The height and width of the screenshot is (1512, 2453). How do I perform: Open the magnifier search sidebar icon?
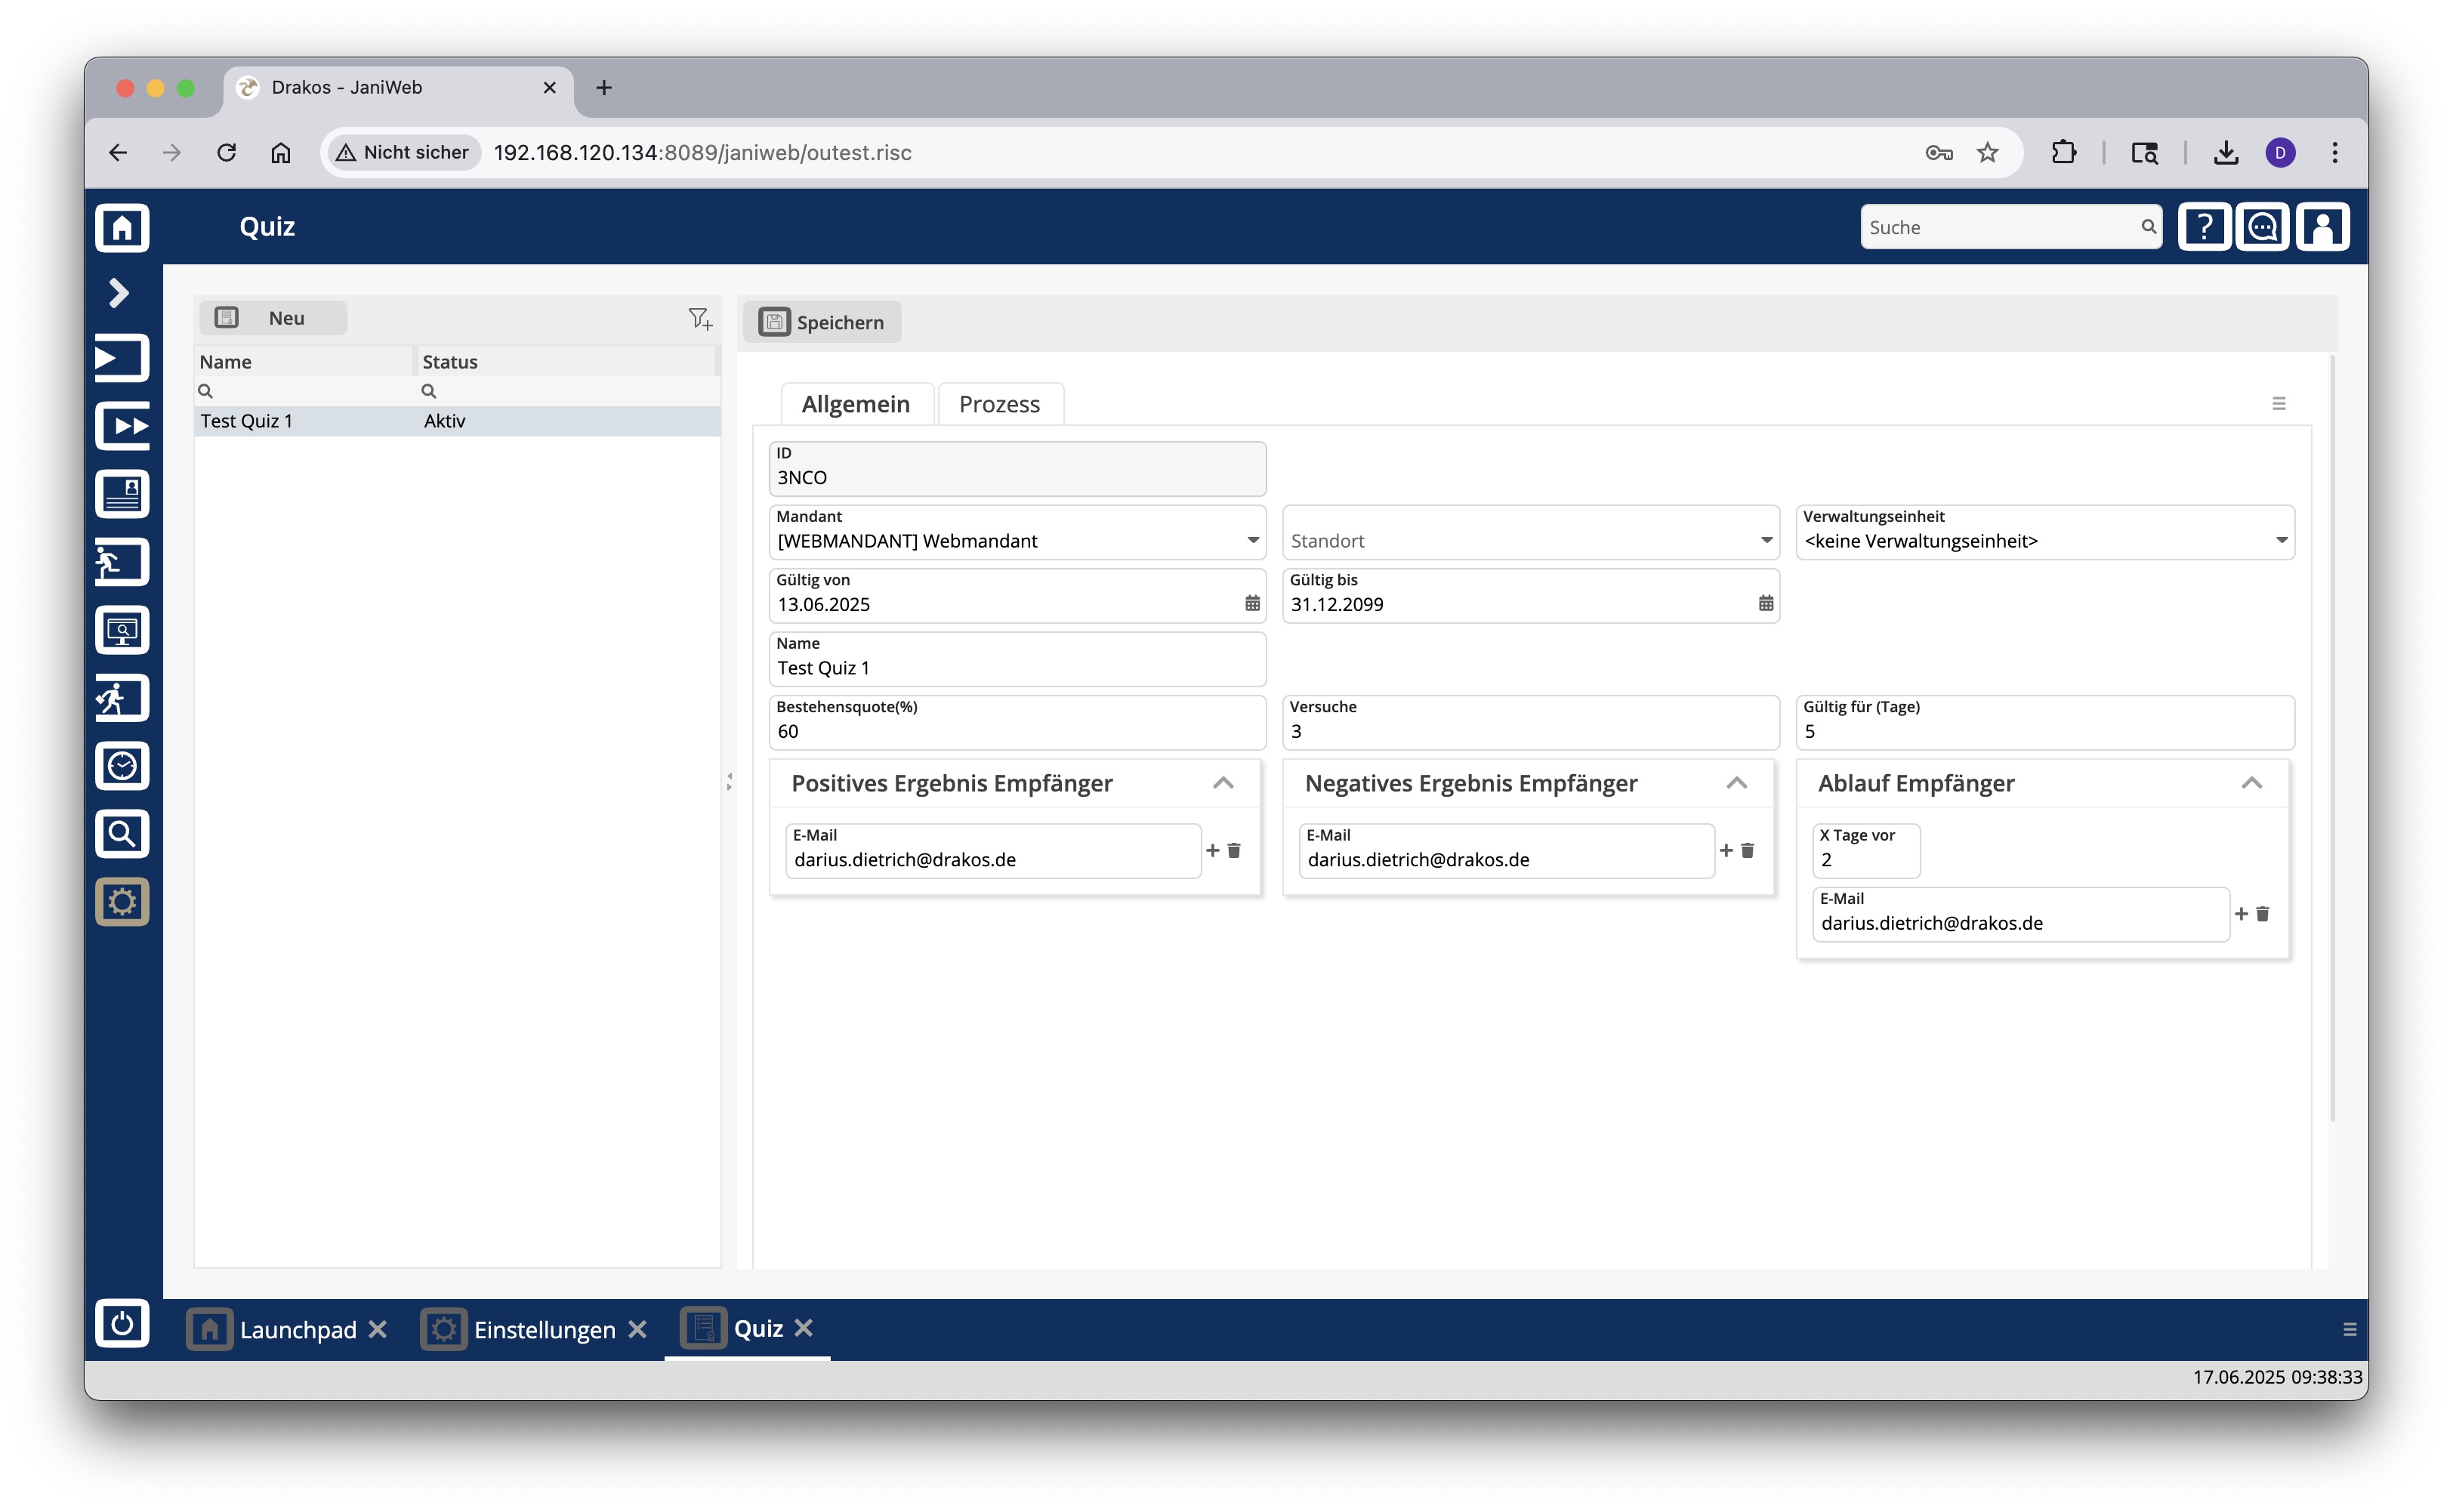122,835
